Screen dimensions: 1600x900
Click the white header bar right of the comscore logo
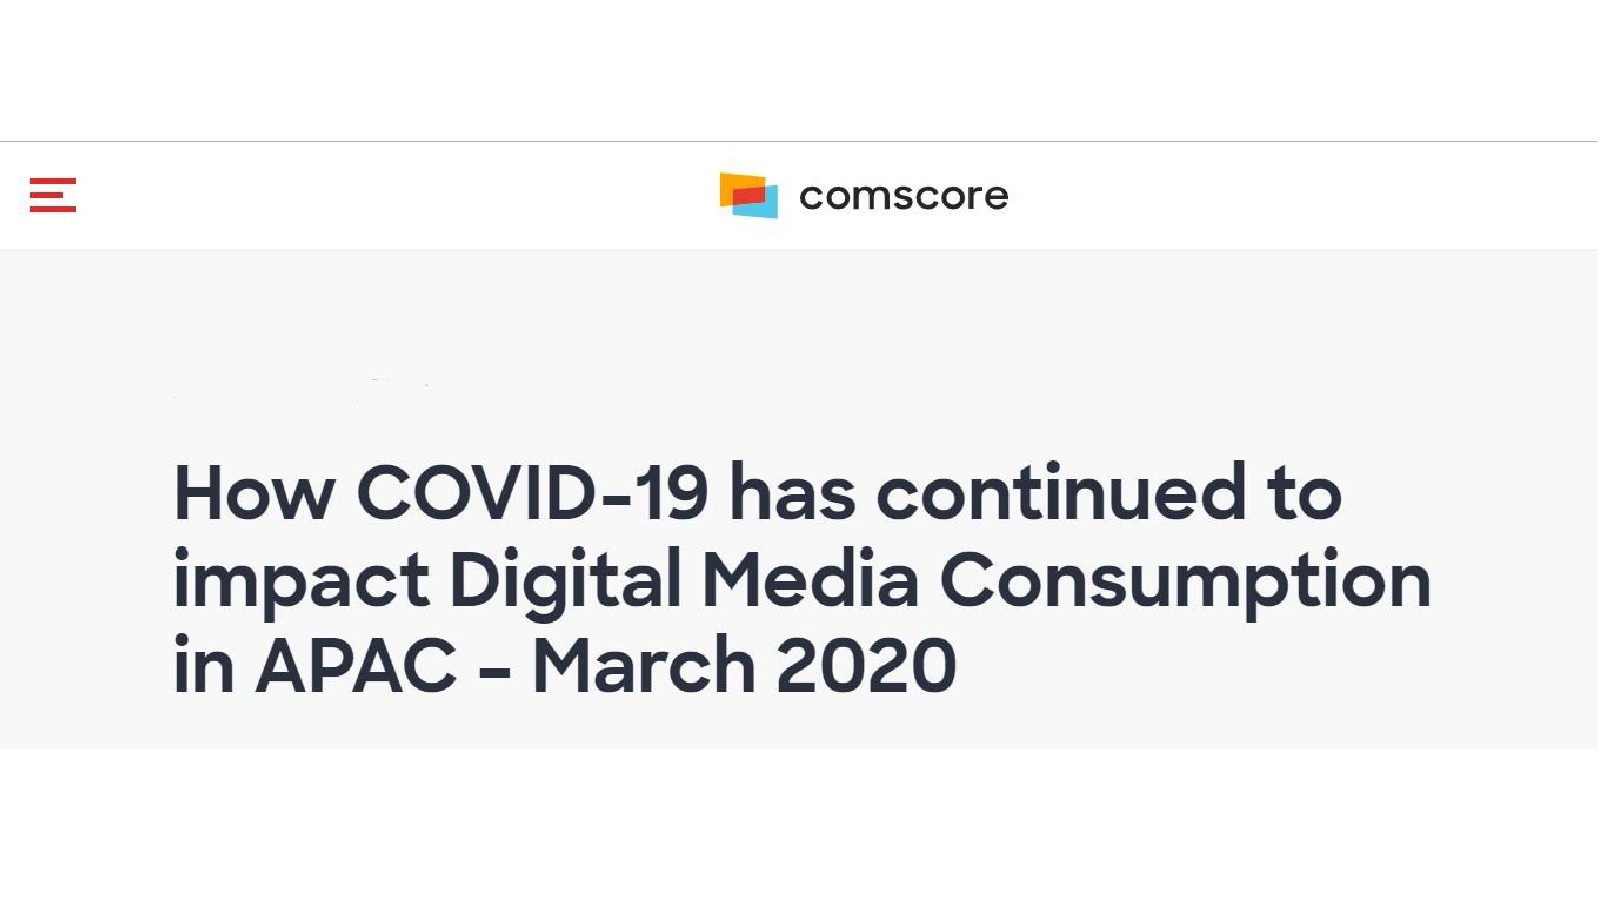(1300, 196)
